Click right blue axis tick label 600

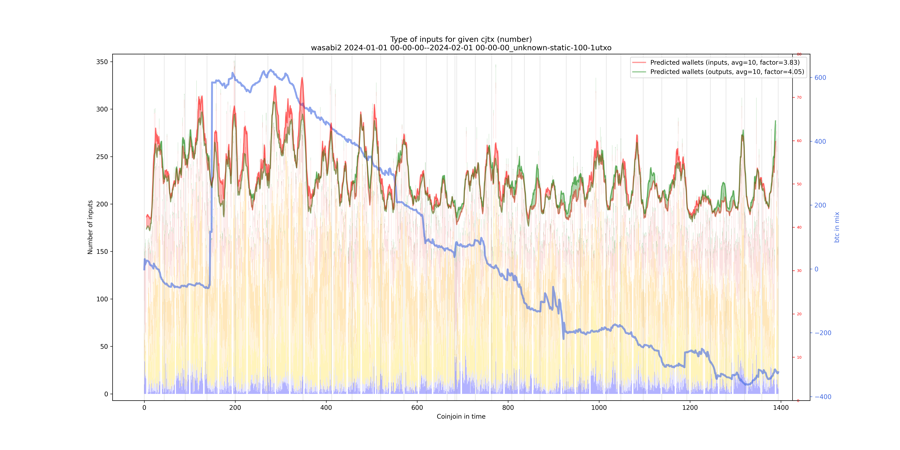(x=821, y=78)
